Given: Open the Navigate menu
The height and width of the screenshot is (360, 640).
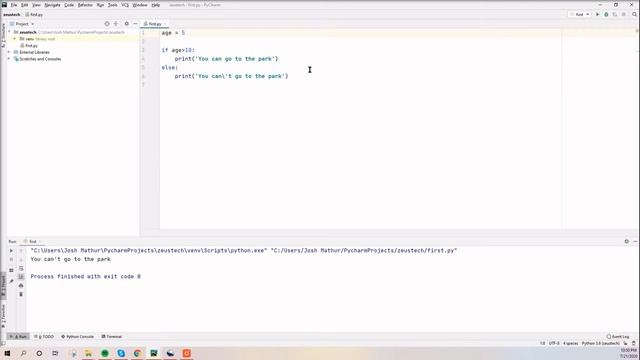Looking at the screenshot, I should [x=52, y=5].
